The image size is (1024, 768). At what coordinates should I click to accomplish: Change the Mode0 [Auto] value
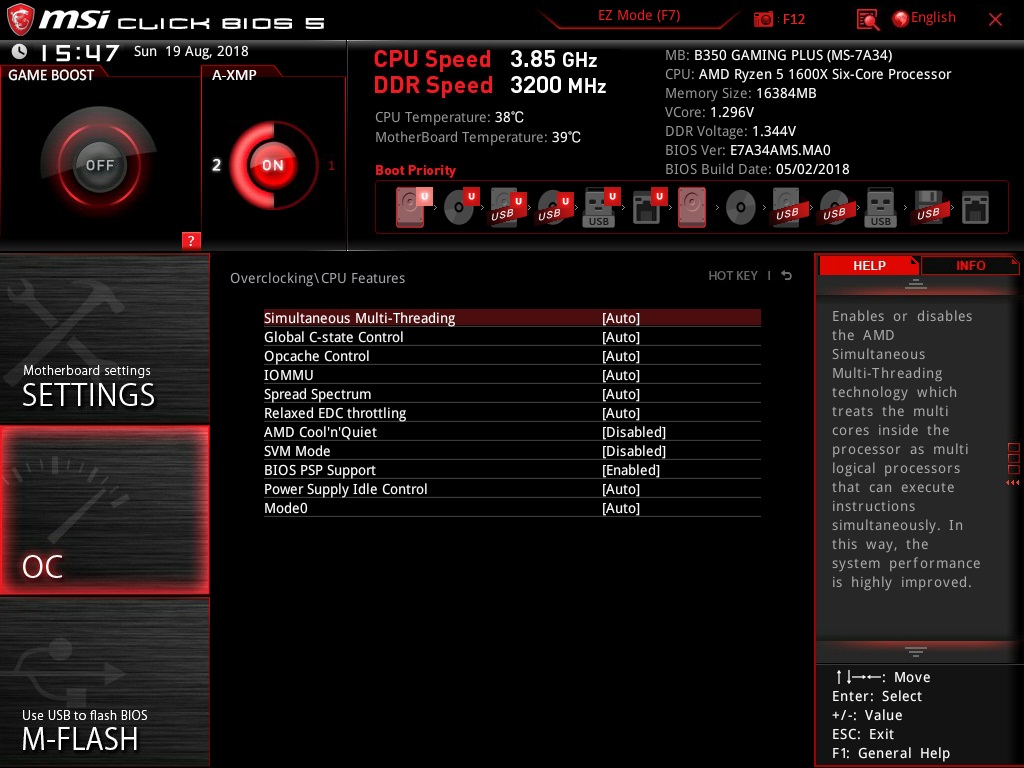pos(620,507)
